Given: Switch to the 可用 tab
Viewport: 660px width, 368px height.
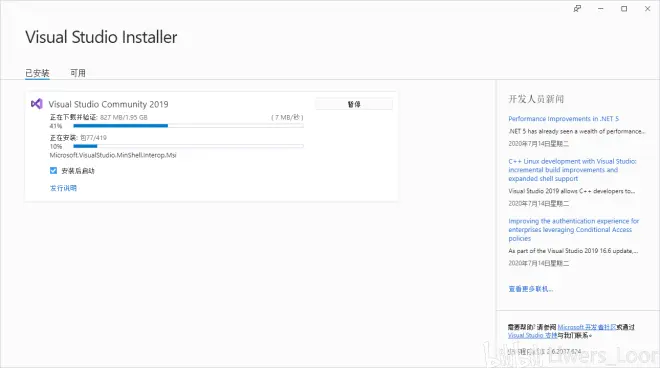Looking at the screenshot, I should pyautogui.click(x=78, y=73).
